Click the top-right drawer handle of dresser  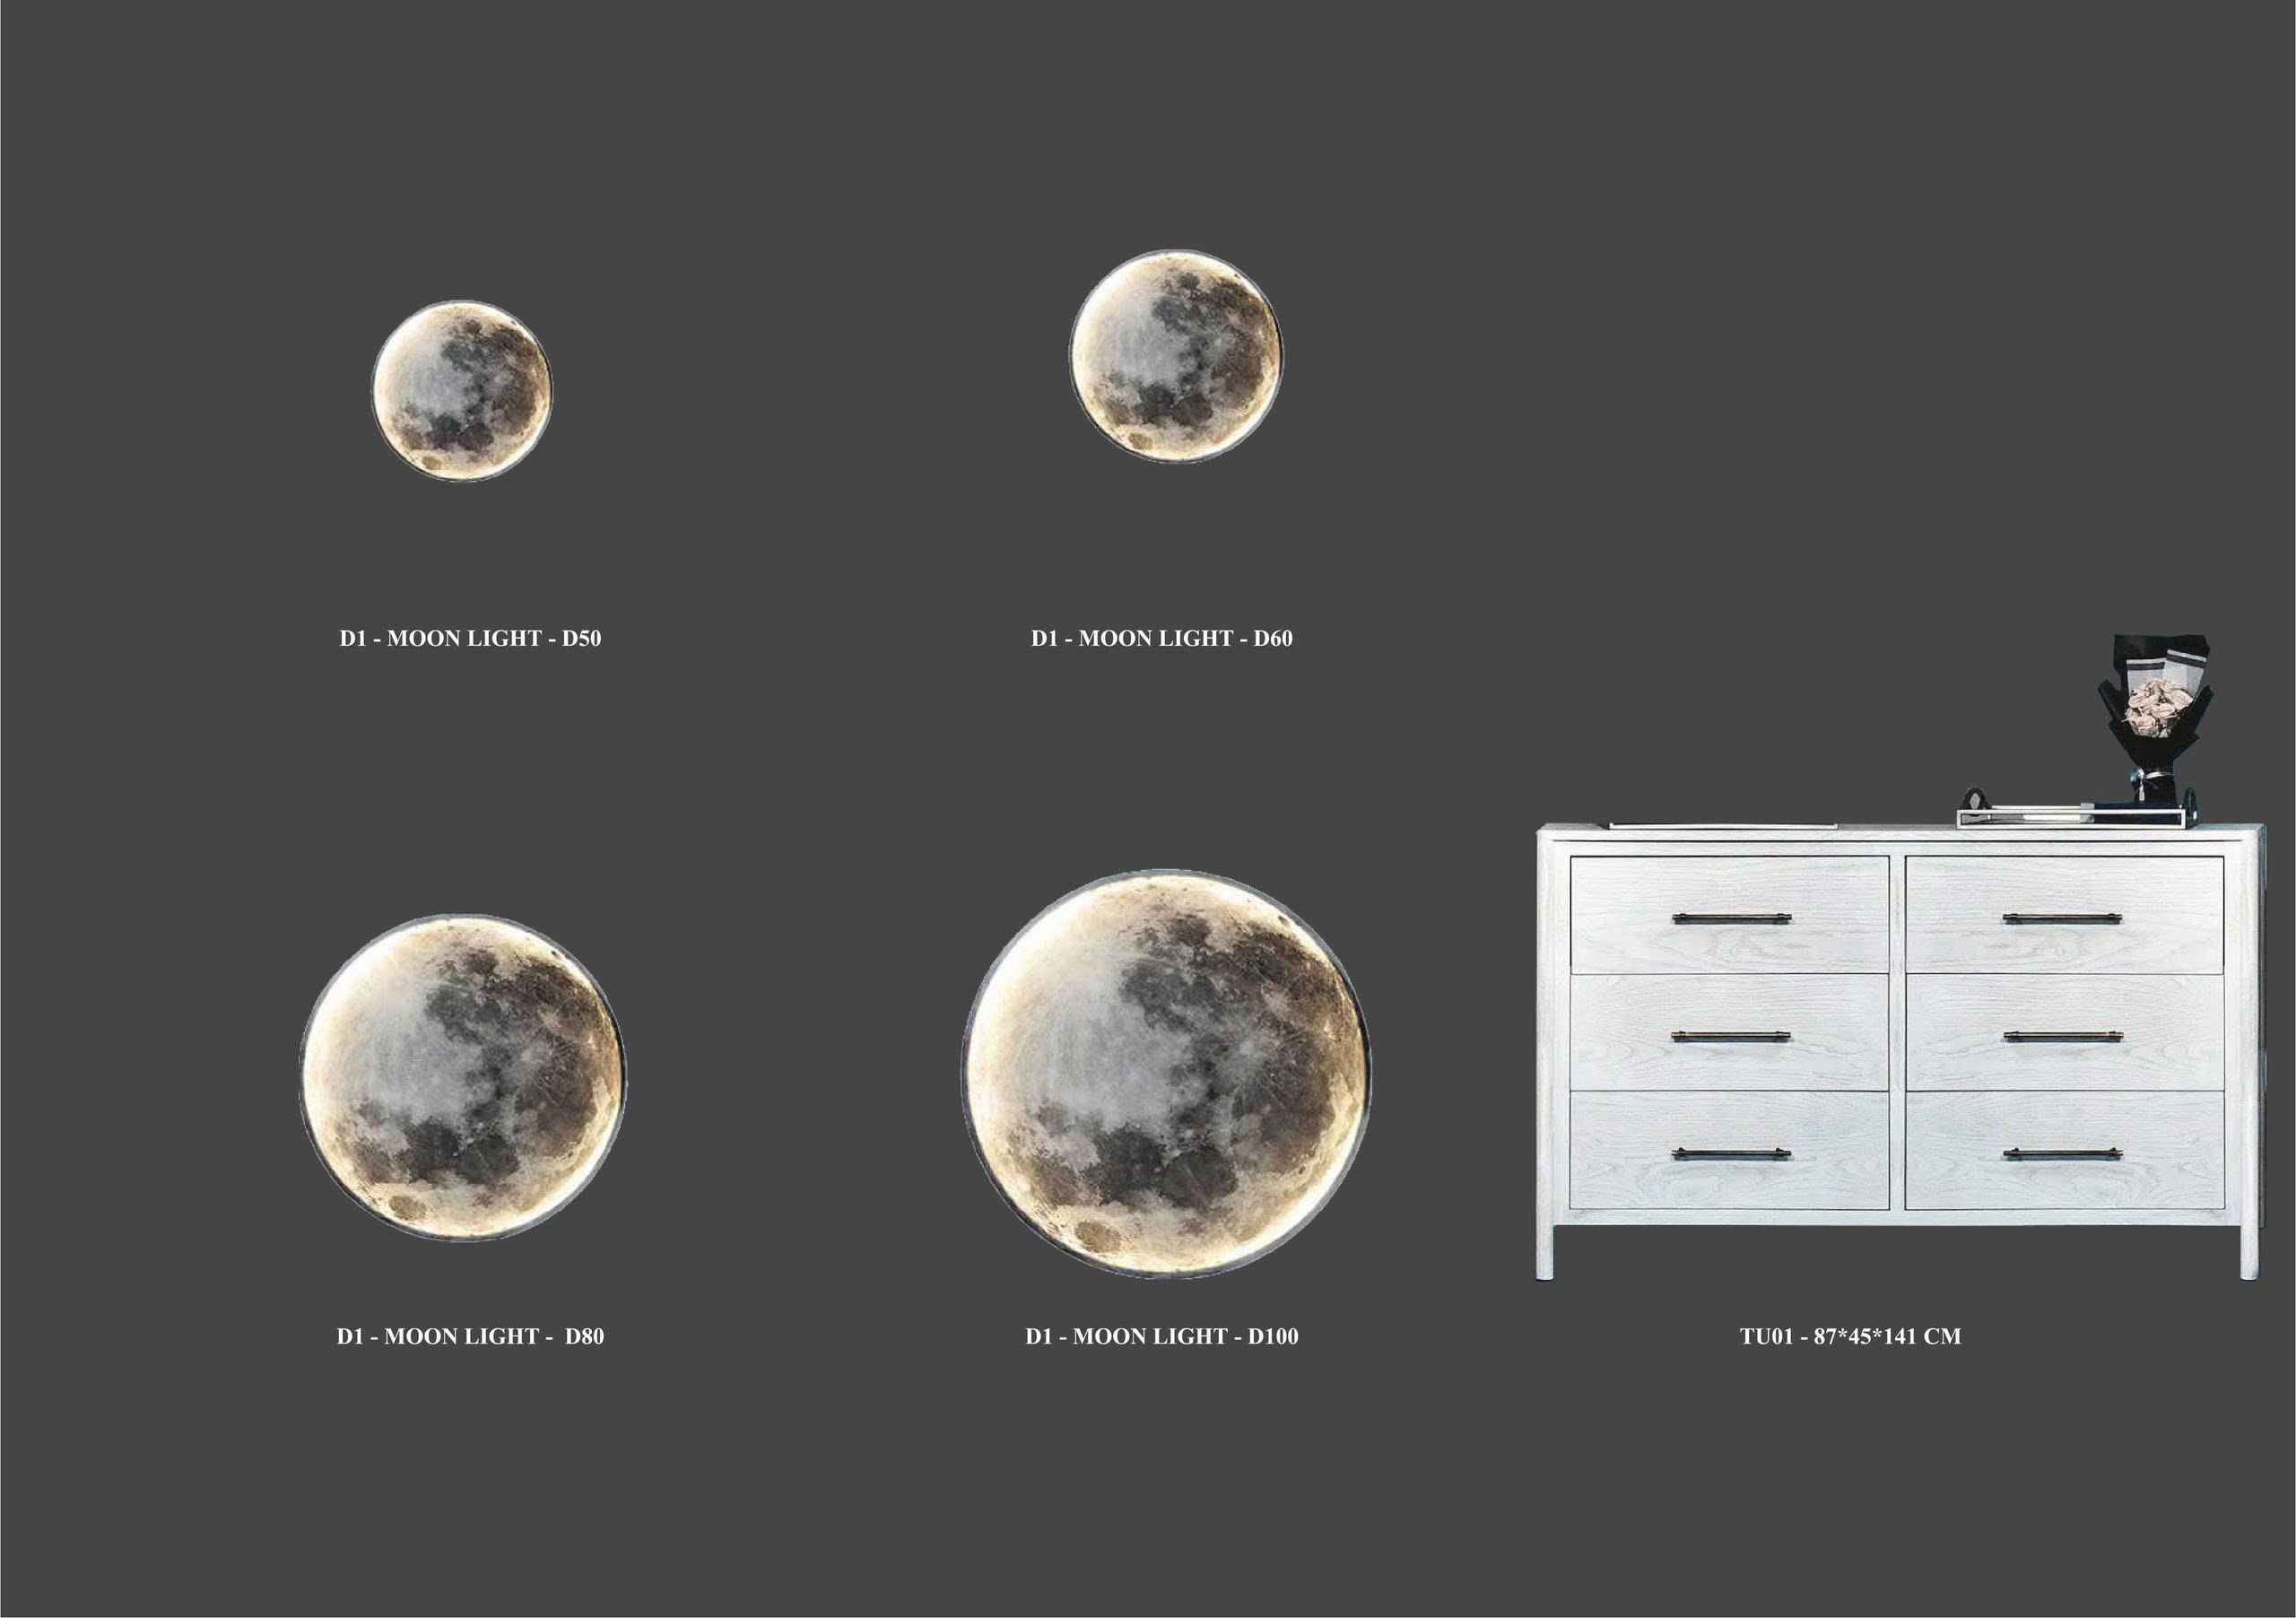[2062, 918]
